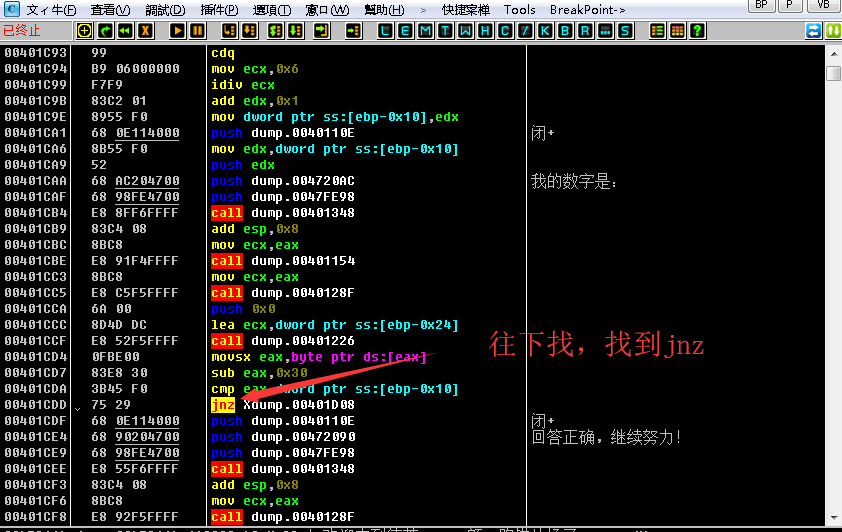Click the Step into icon

[229, 31]
